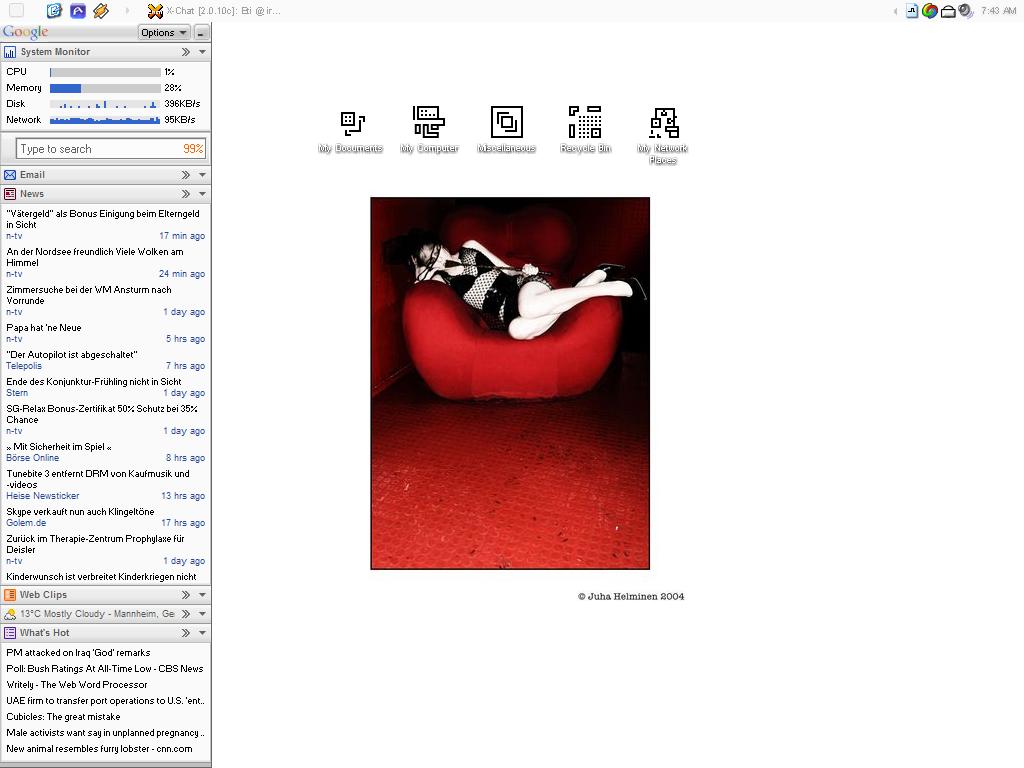
Task: Open 'Papa hat 'ne Neue' news headline
Action: [x=44, y=328]
